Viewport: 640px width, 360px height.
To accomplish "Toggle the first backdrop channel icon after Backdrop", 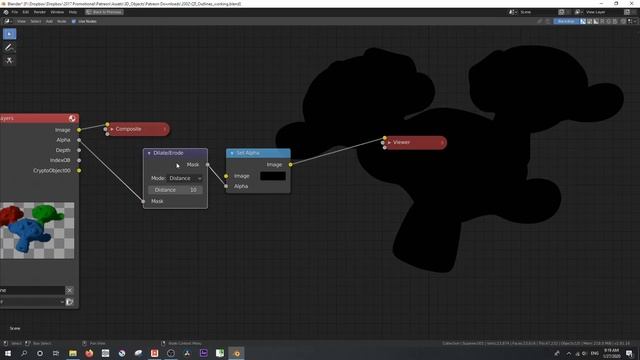I will click(x=583, y=21).
